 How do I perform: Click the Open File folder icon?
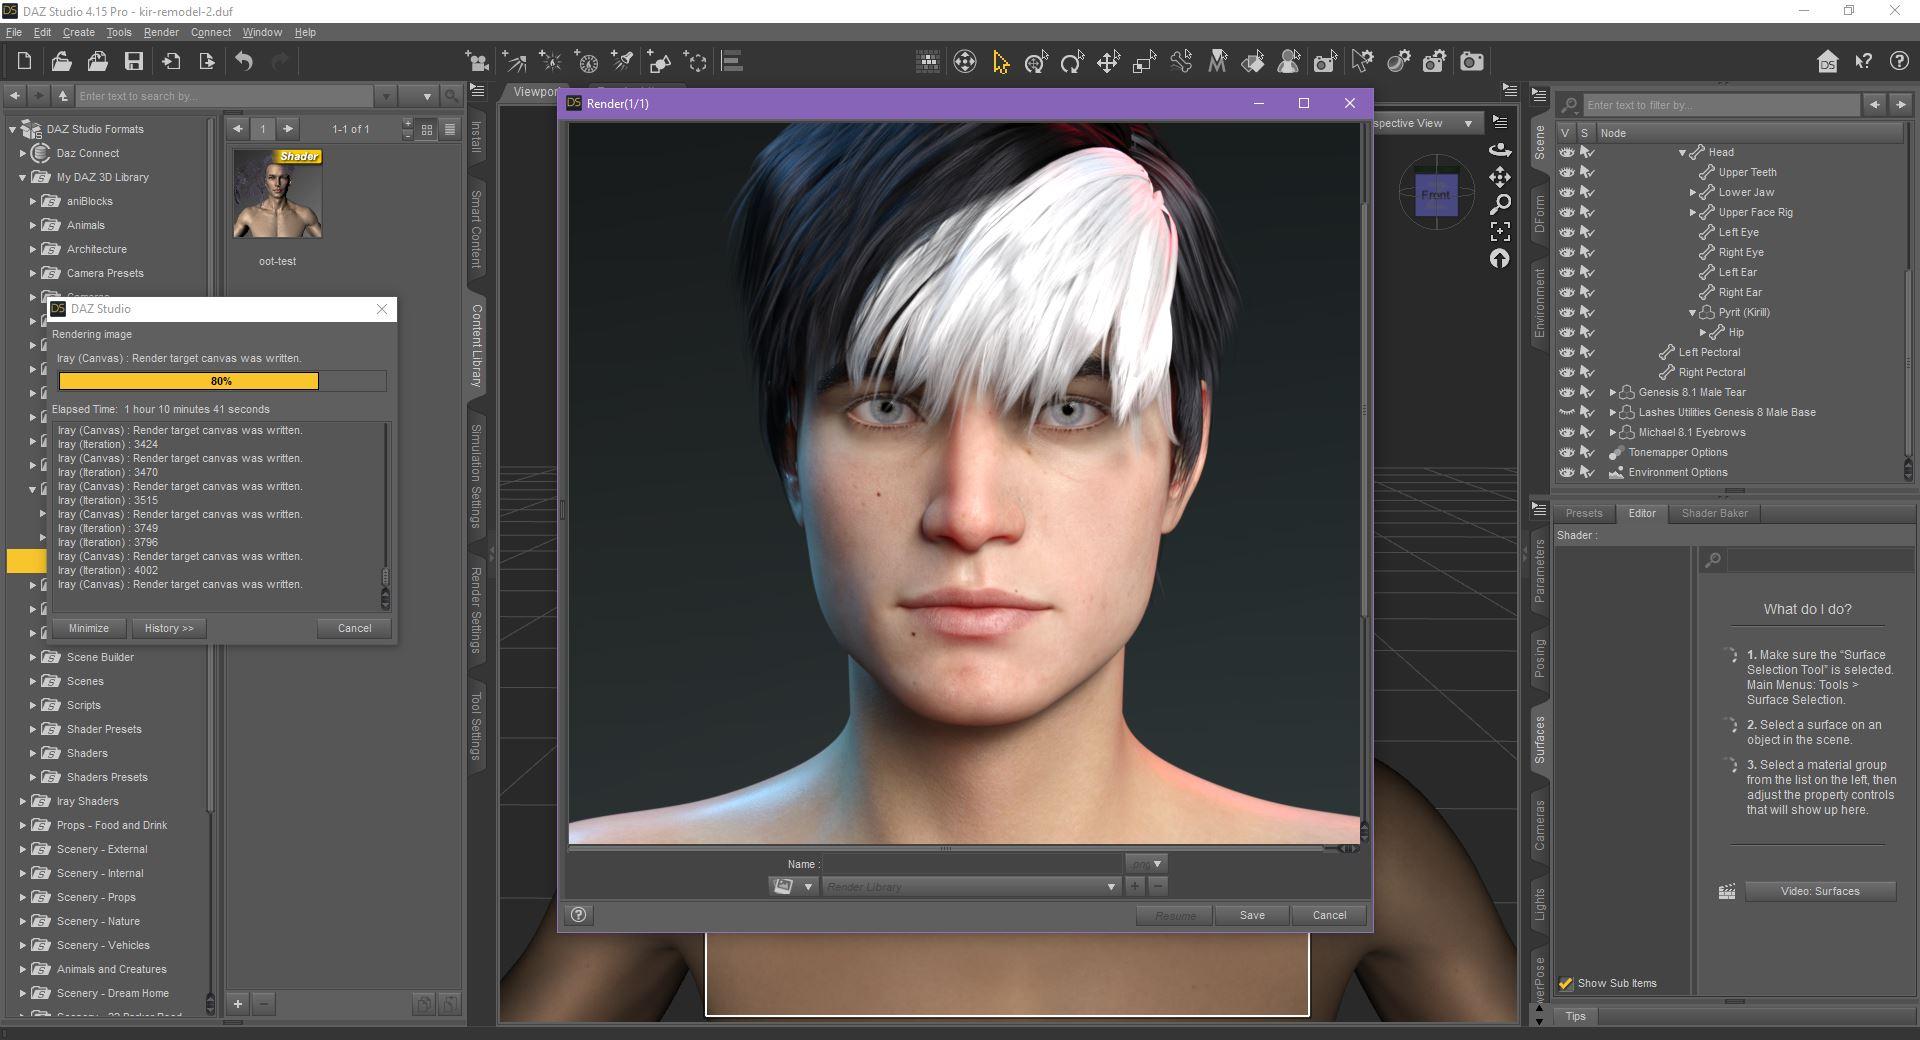pyautogui.click(x=61, y=62)
